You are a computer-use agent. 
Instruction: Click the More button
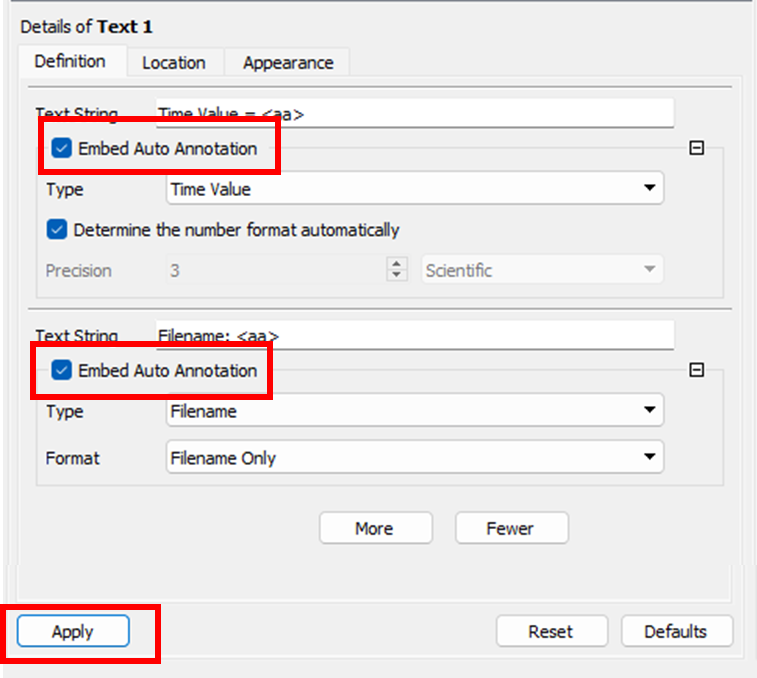(376, 528)
